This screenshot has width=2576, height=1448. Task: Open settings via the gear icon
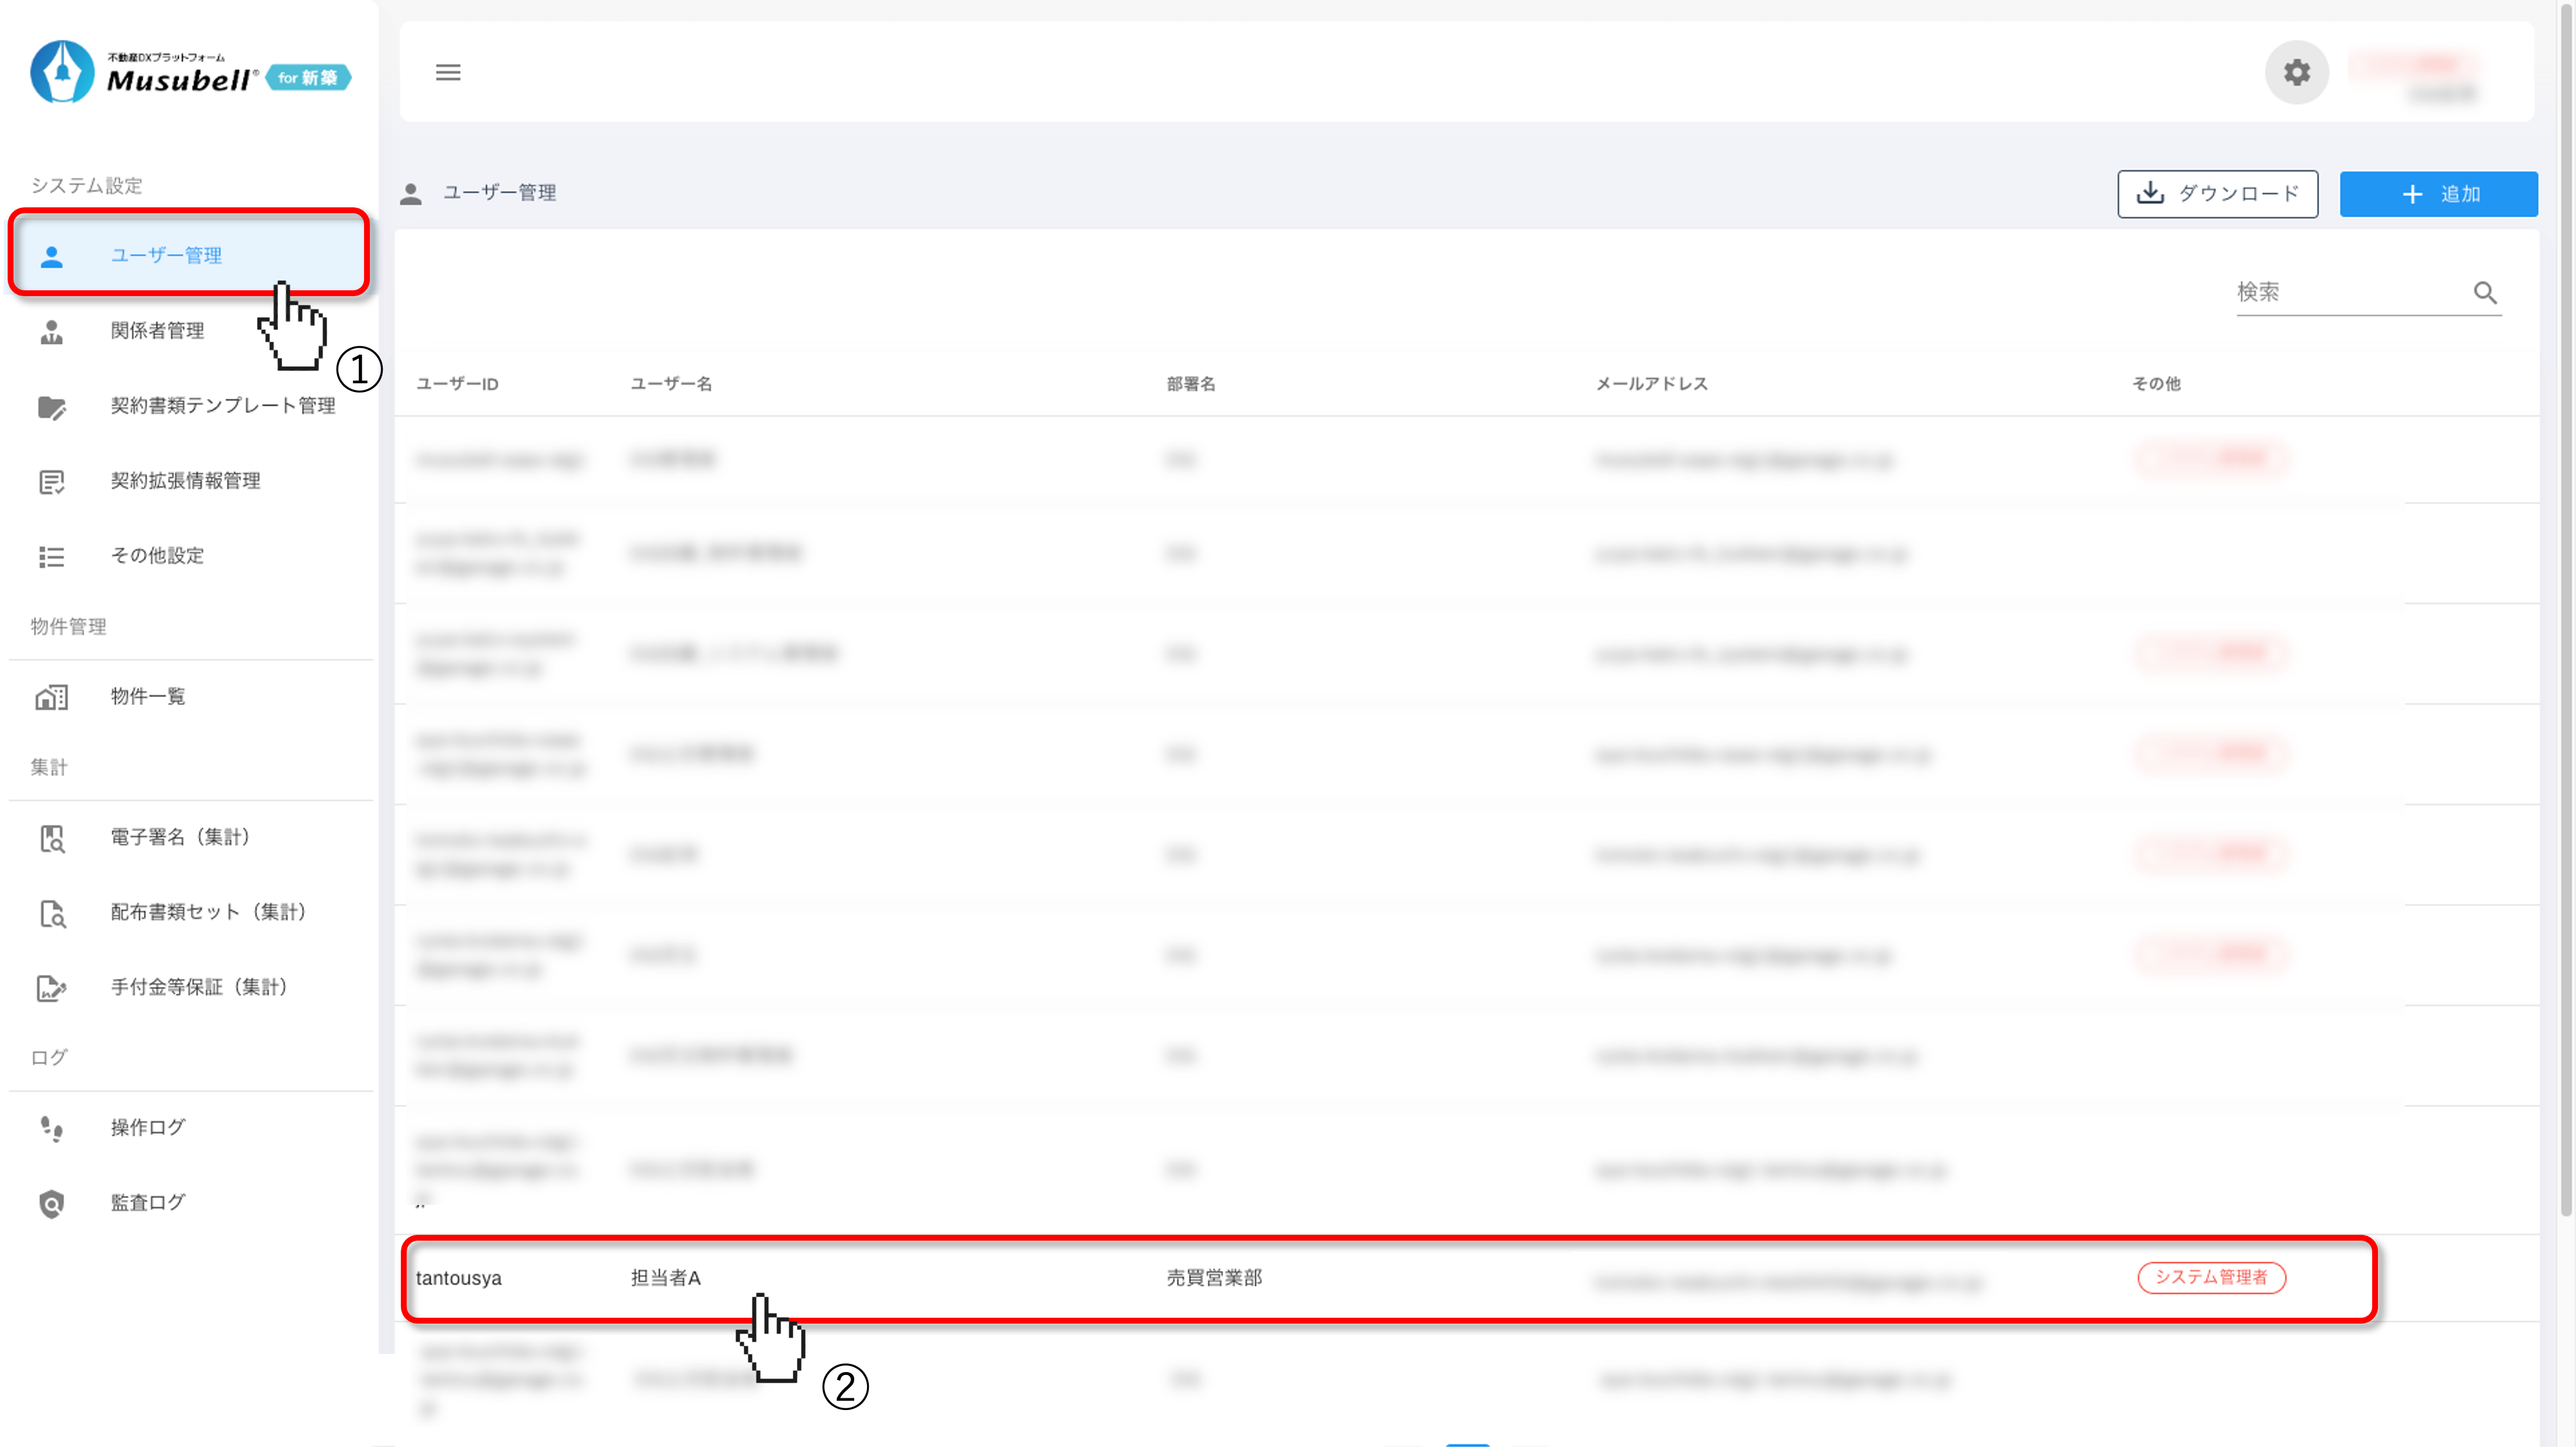coord(2296,72)
